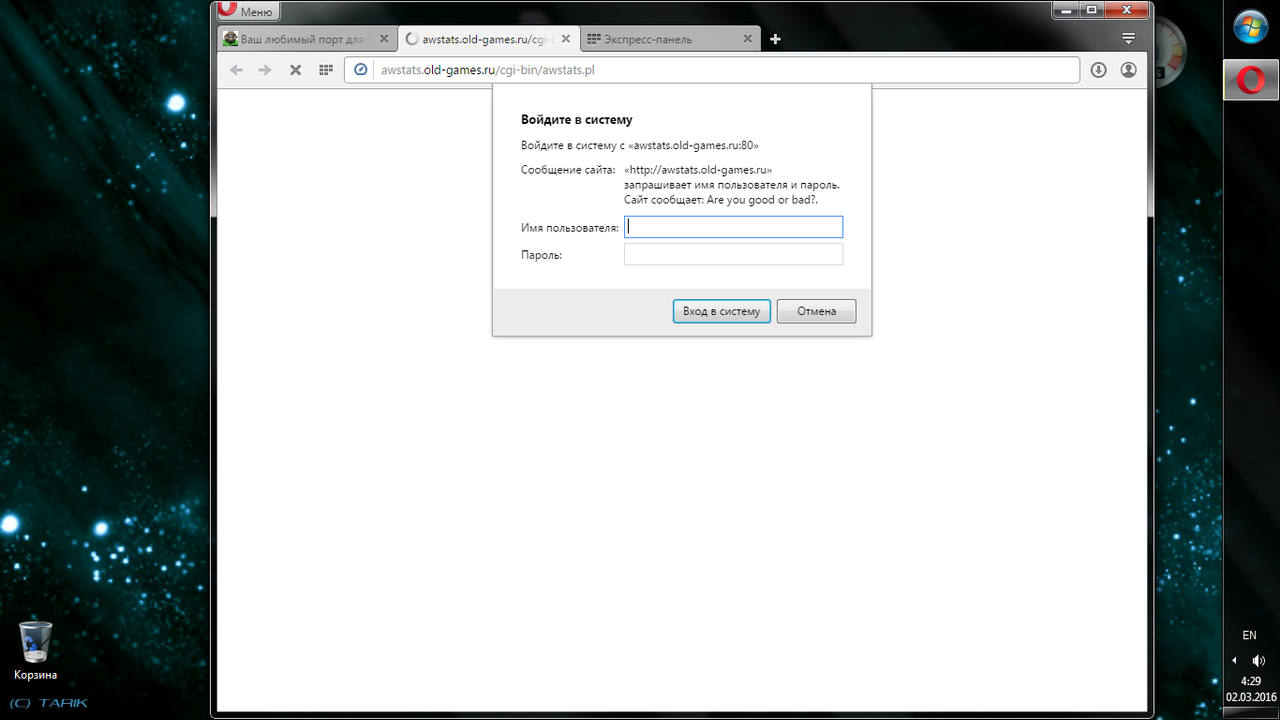
Task: Open a new tab with plus button
Action: (775, 40)
